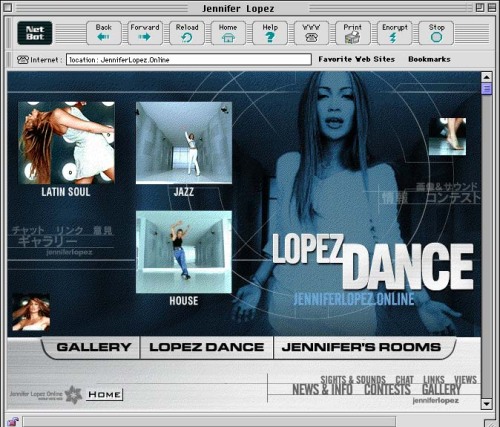The width and height of the screenshot is (500, 427).
Task: Click the Back arrow toolbar button
Action: point(104,33)
